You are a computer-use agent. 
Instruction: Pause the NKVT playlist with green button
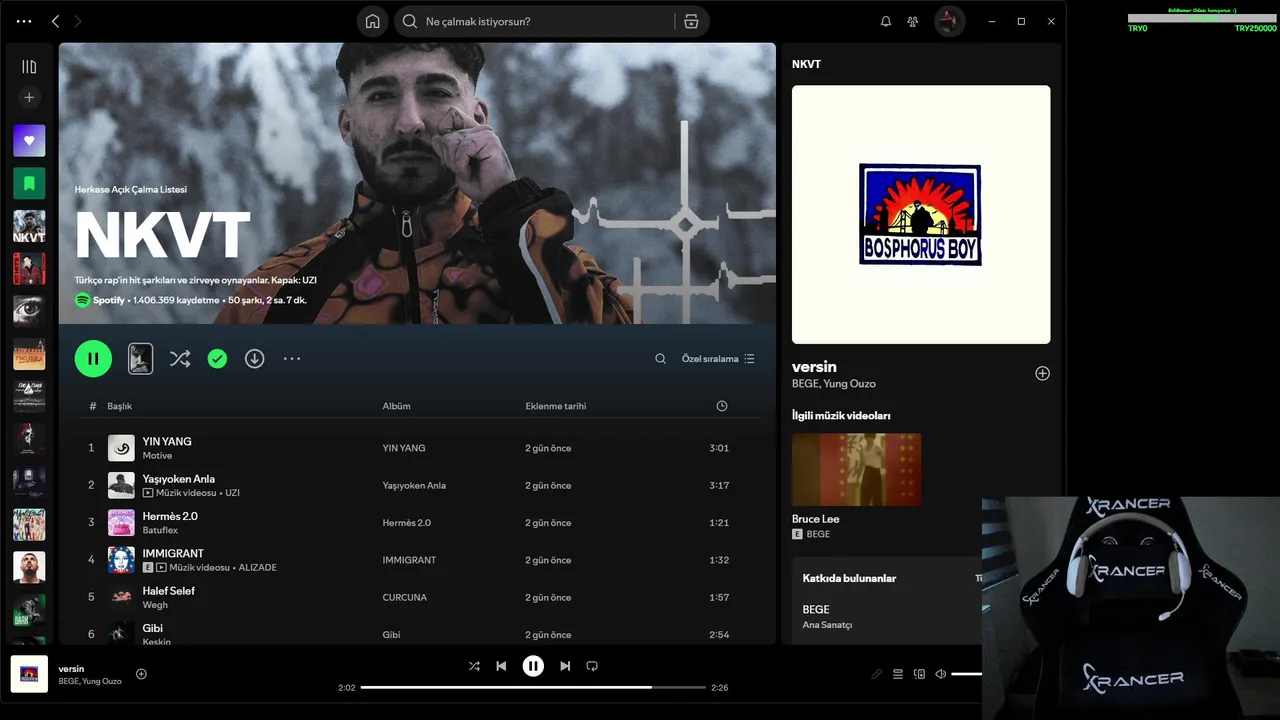pyautogui.click(x=93, y=358)
